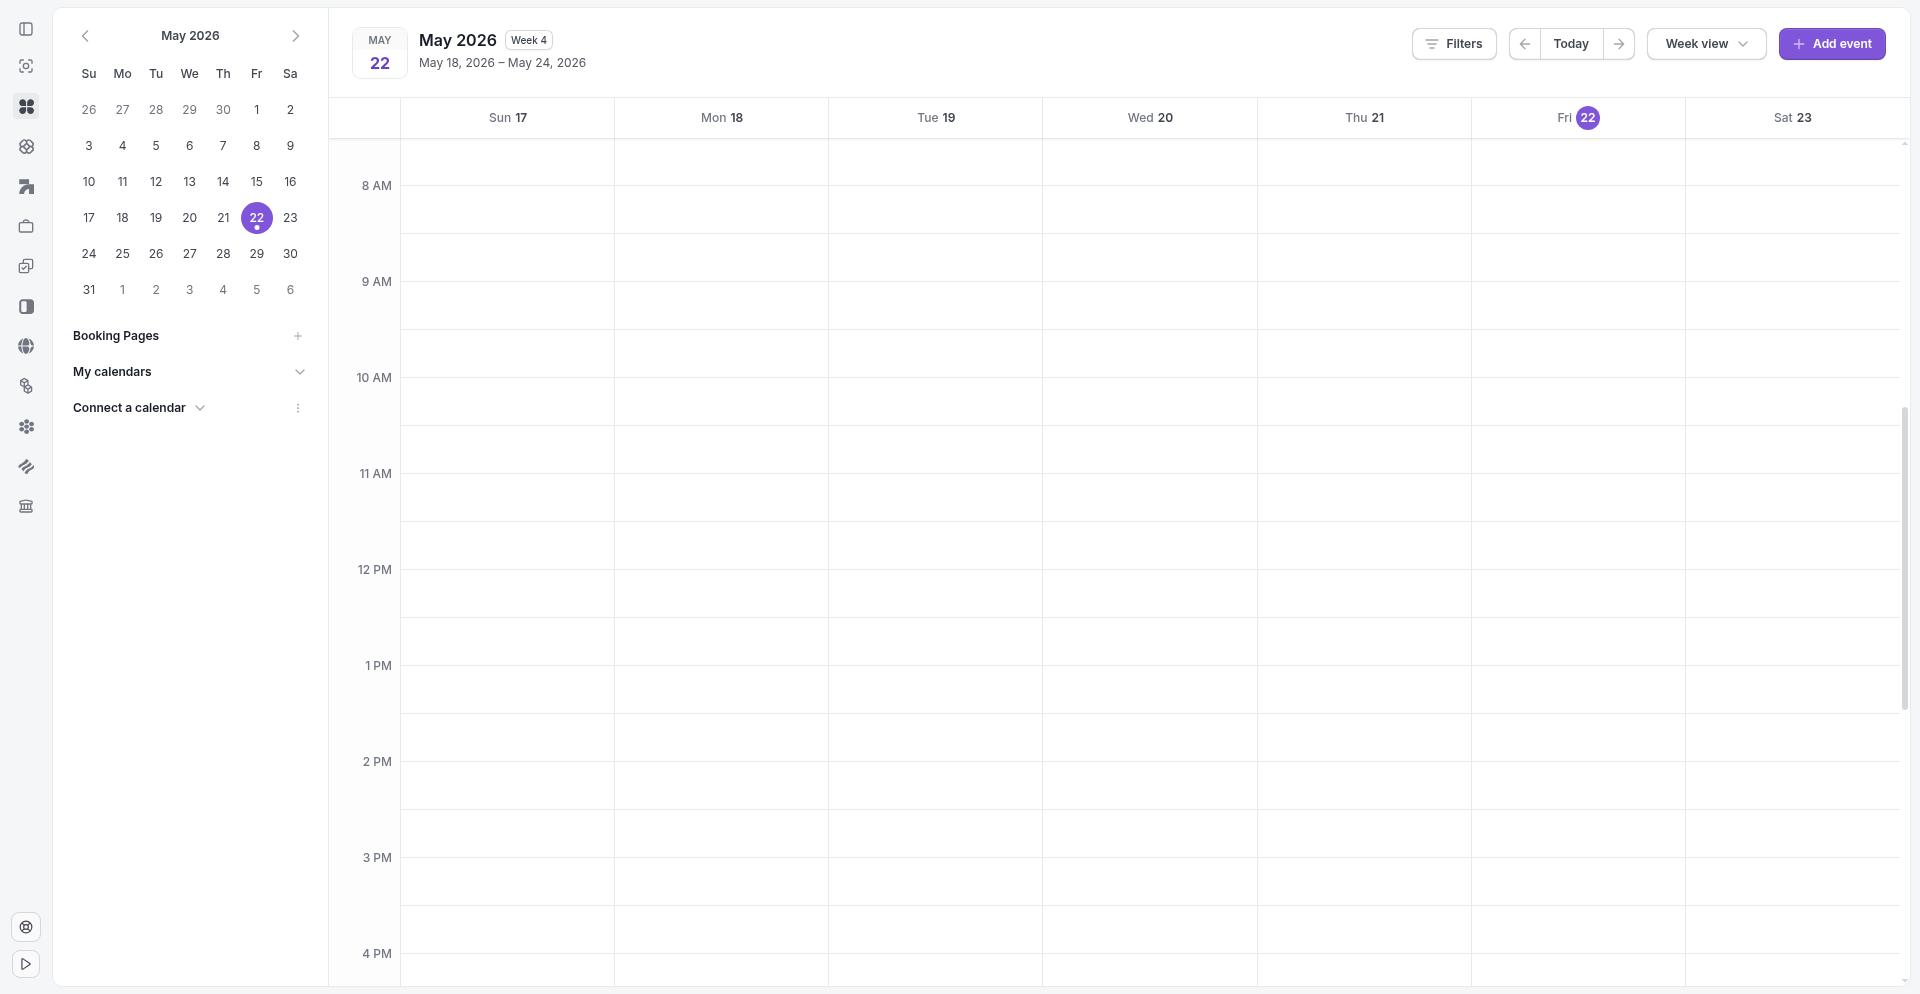Image resolution: width=1920 pixels, height=994 pixels.
Task: Open the diagonal-arrow sidebar icon
Action: pos(26,186)
